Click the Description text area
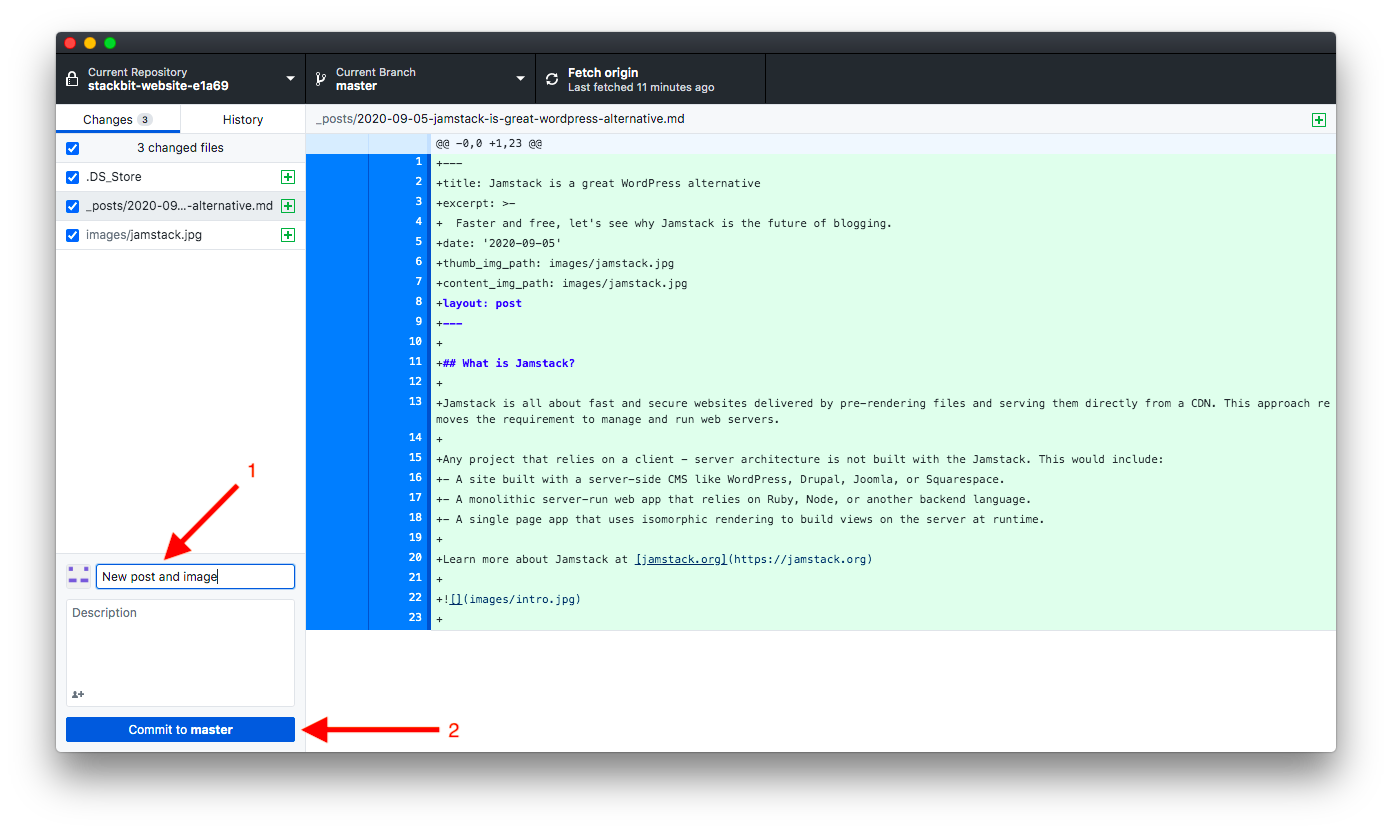This screenshot has width=1392, height=832. click(181, 653)
